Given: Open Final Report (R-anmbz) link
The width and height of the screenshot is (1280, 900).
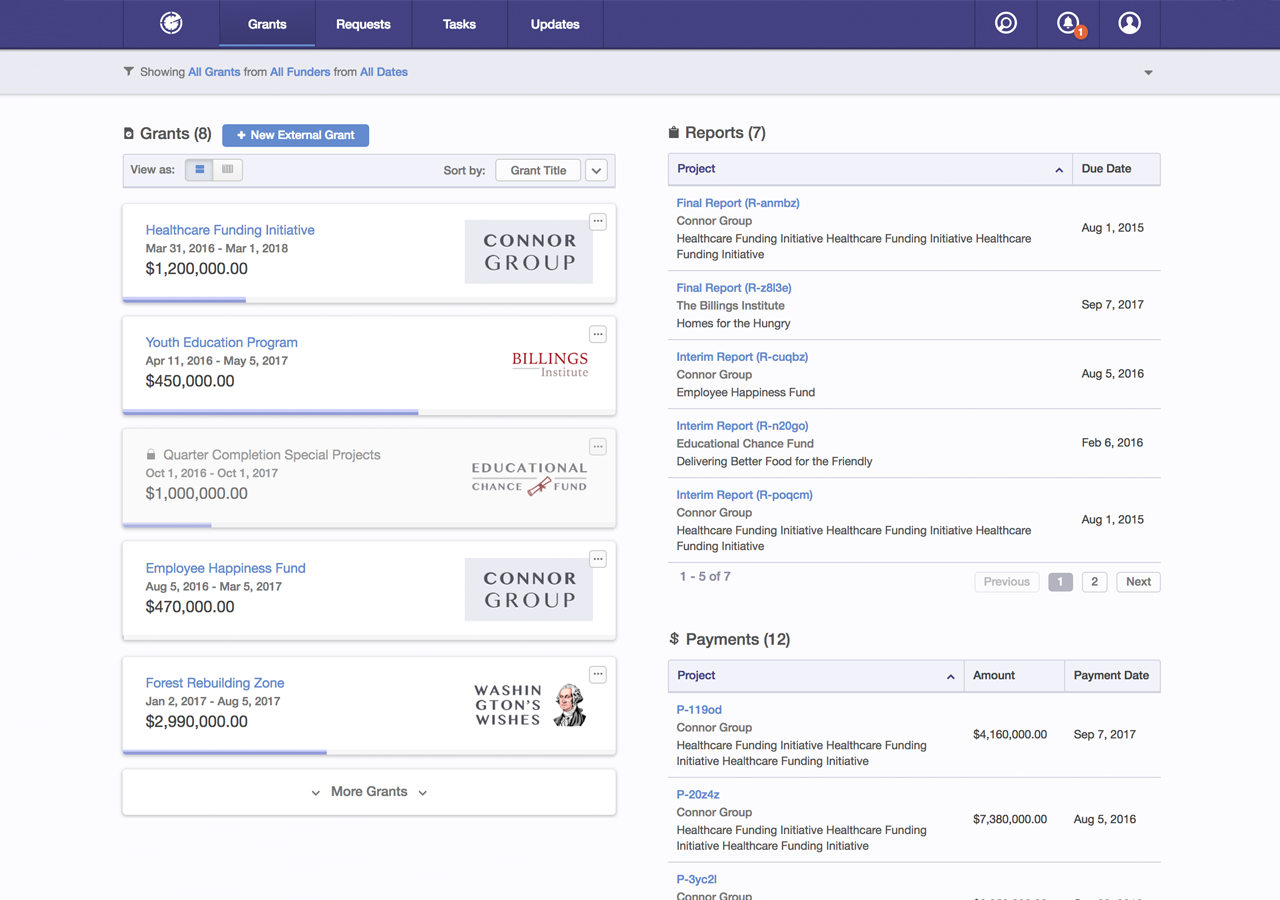Looking at the screenshot, I should click(x=737, y=203).
